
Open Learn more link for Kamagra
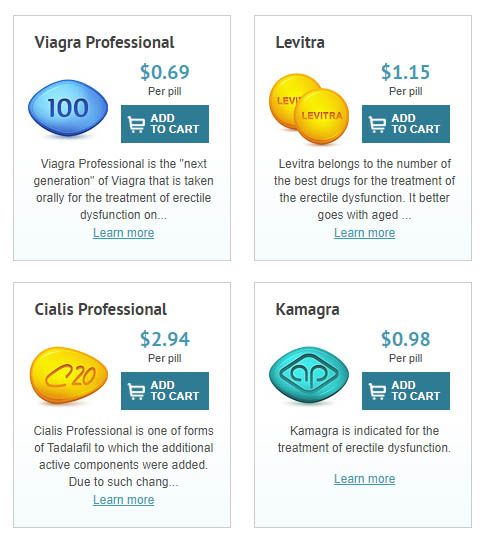(x=364, y=479)
